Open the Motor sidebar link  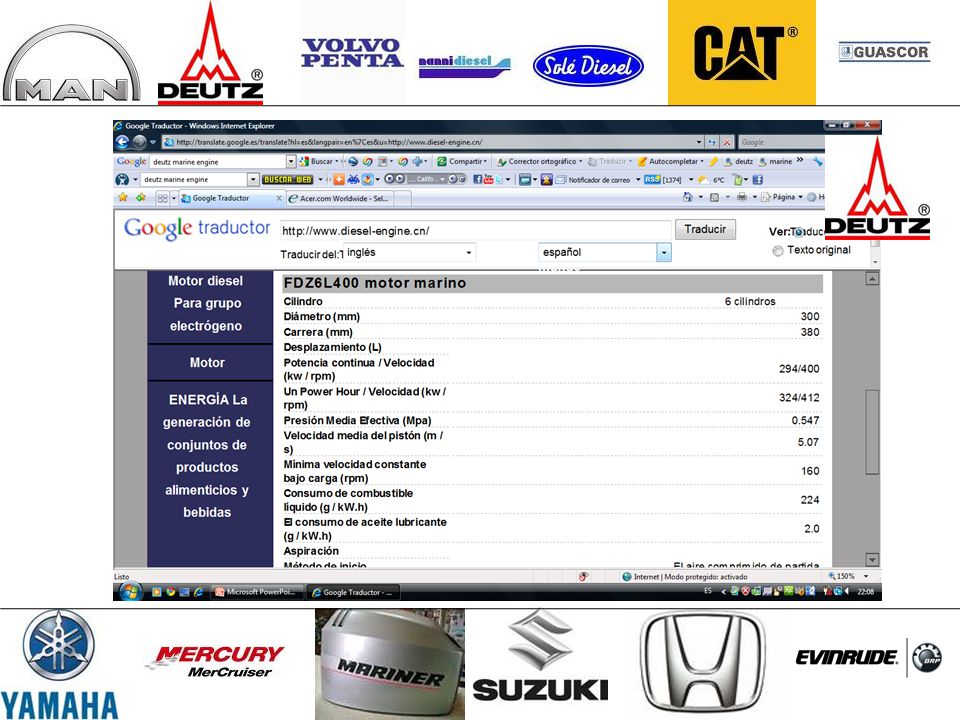207,362
